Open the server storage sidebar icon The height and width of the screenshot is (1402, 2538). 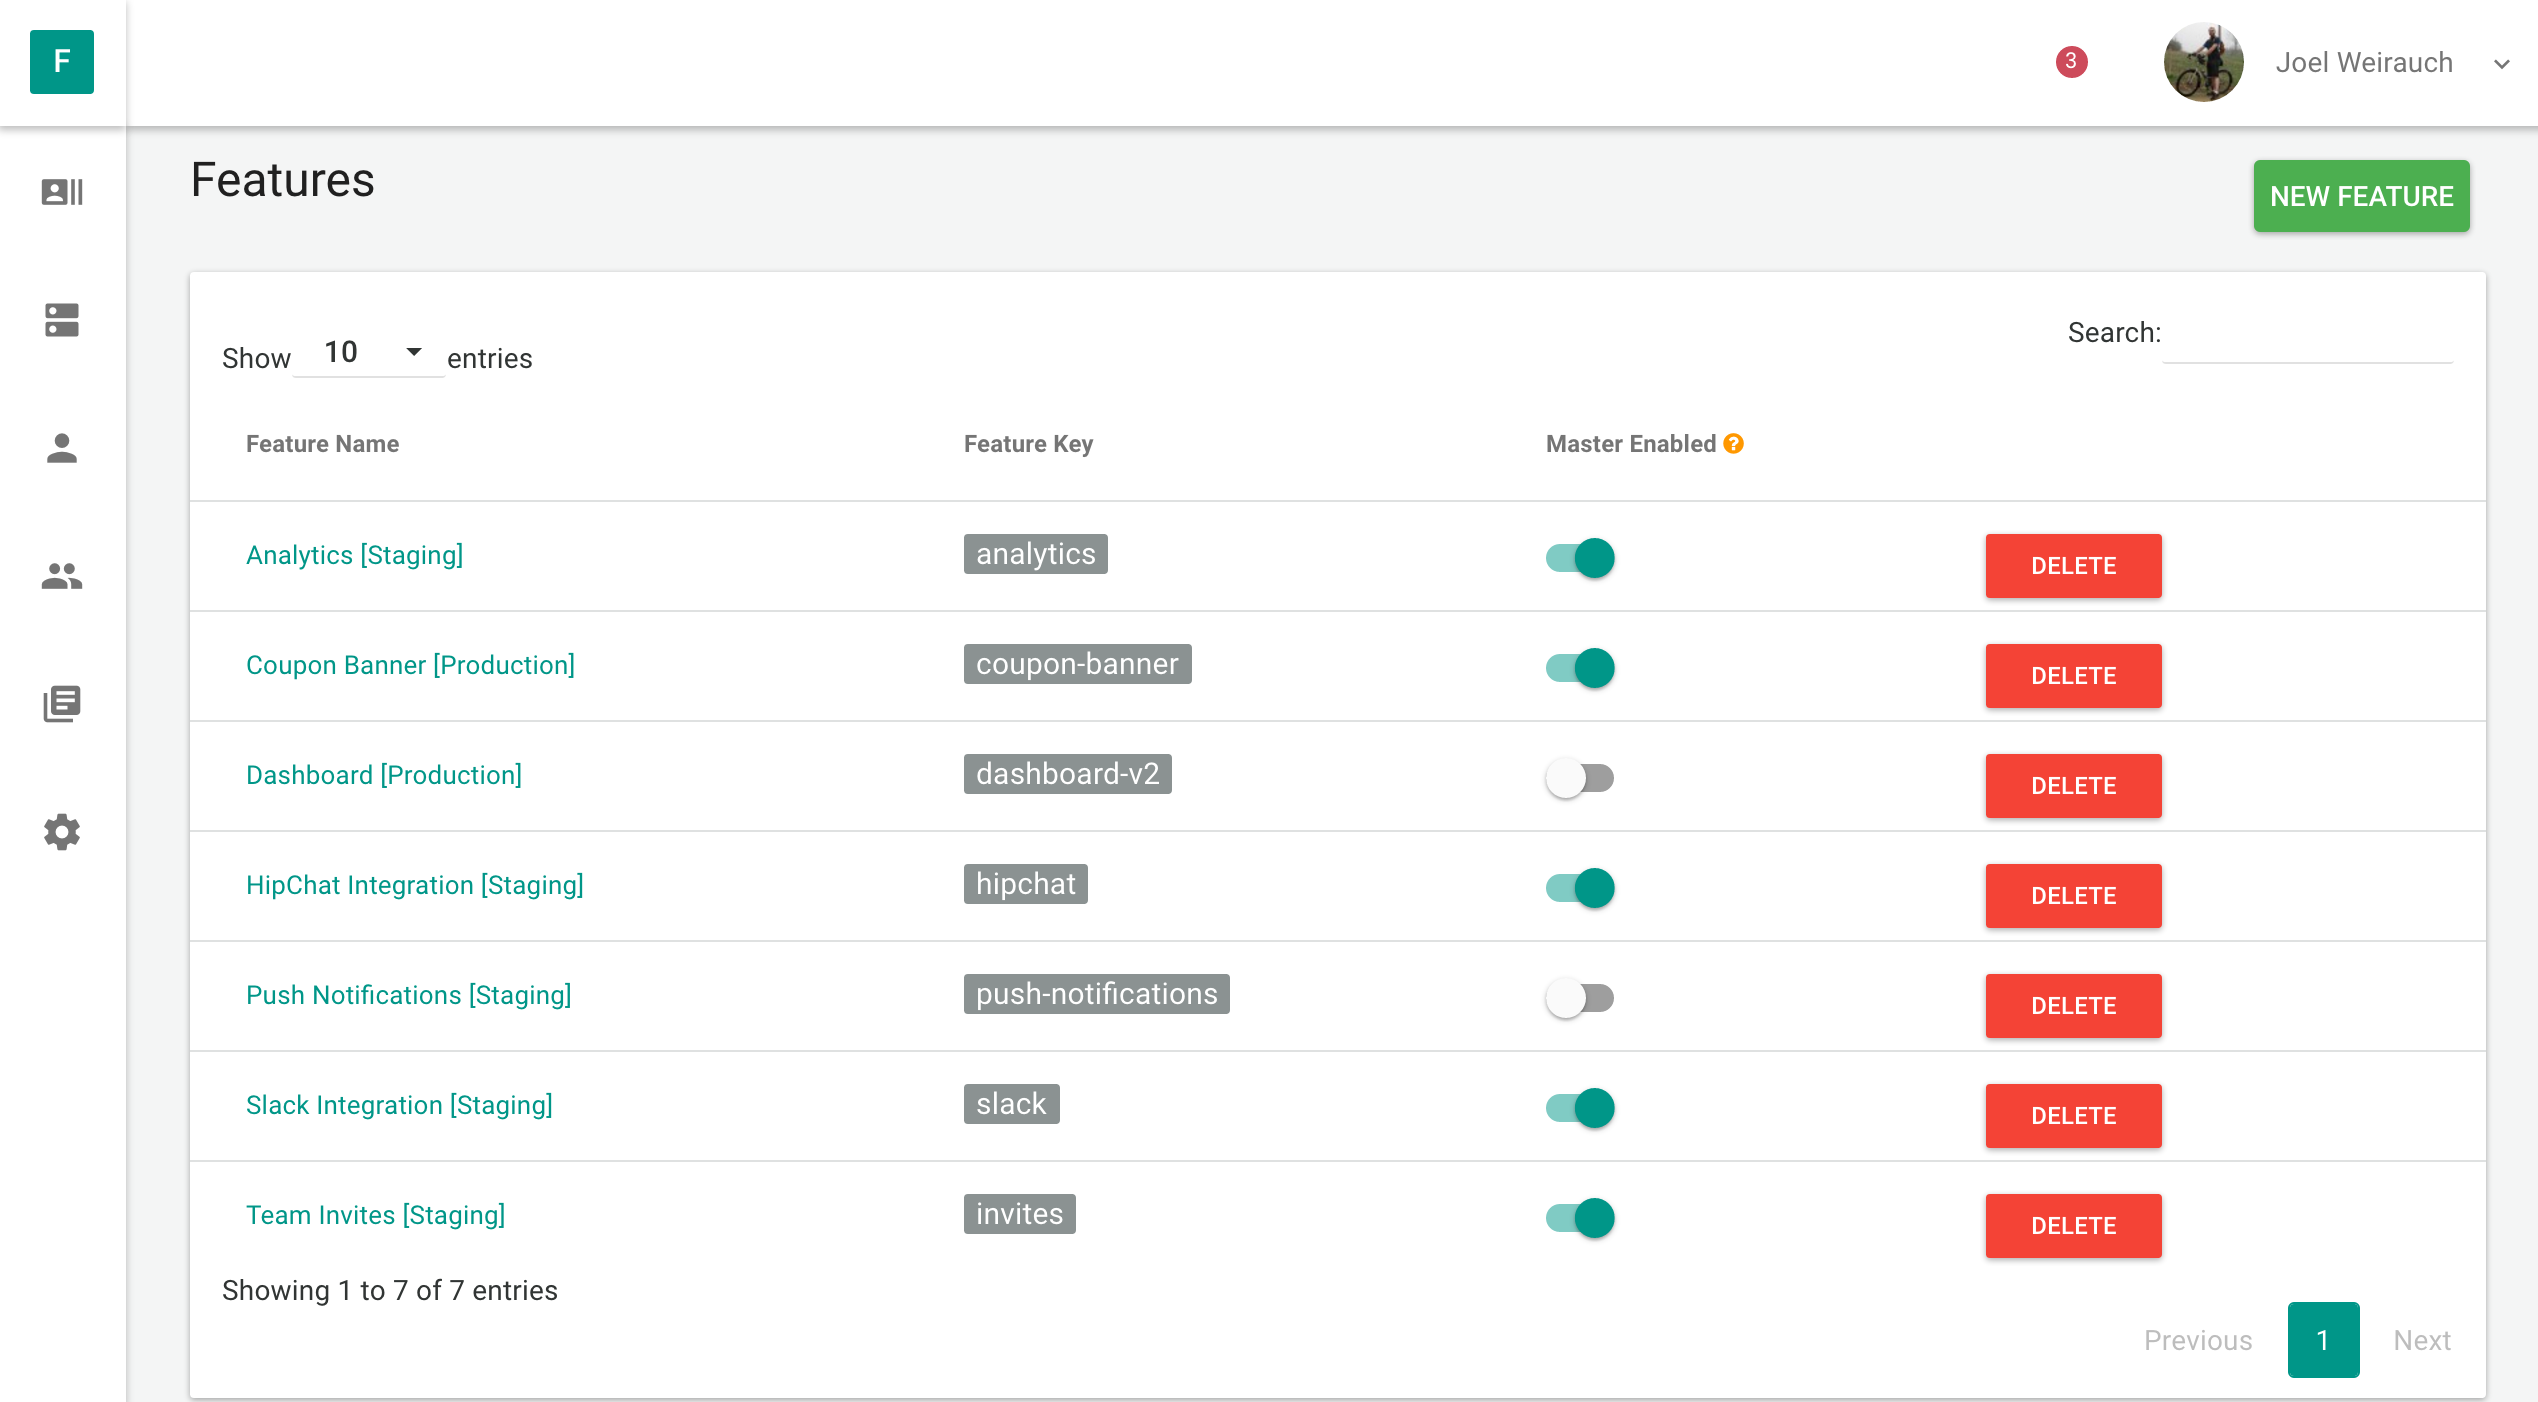click(62, 320)
